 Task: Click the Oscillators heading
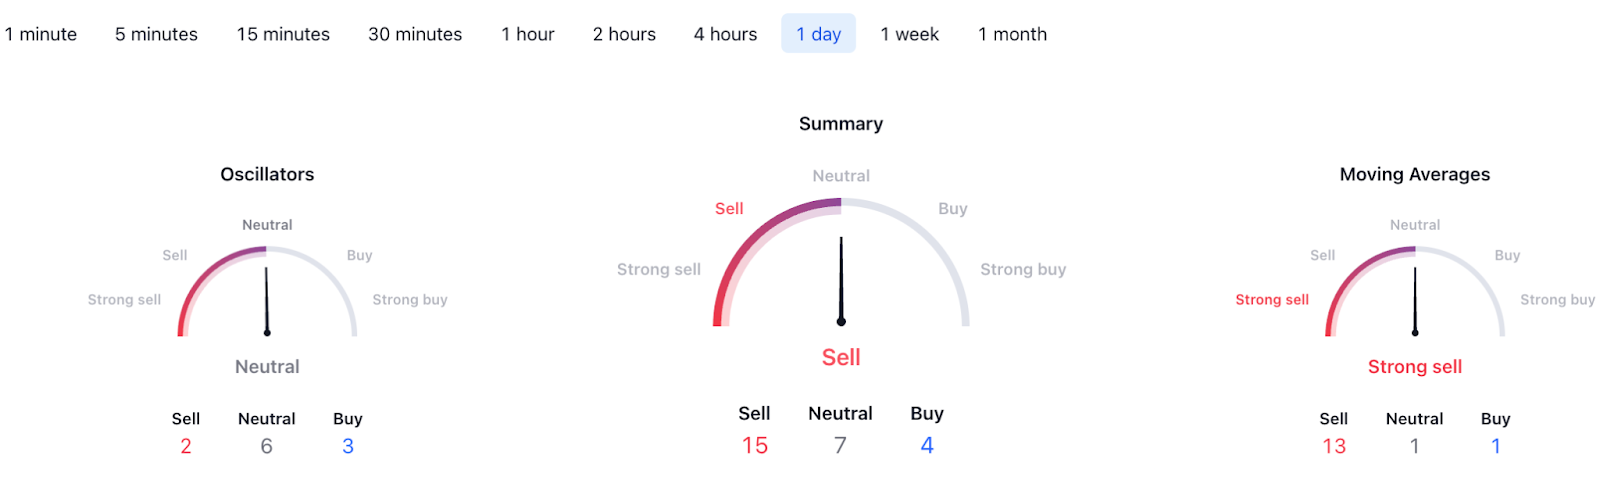click(x=267, y=174)
